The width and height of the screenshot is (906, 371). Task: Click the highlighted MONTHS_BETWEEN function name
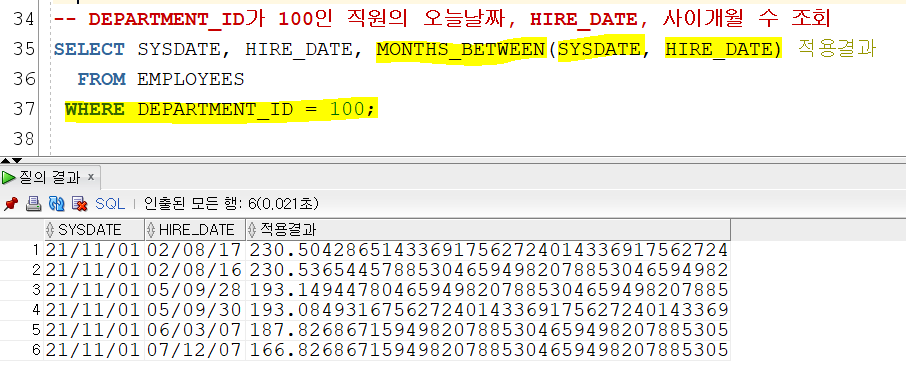tap(461, 49)
